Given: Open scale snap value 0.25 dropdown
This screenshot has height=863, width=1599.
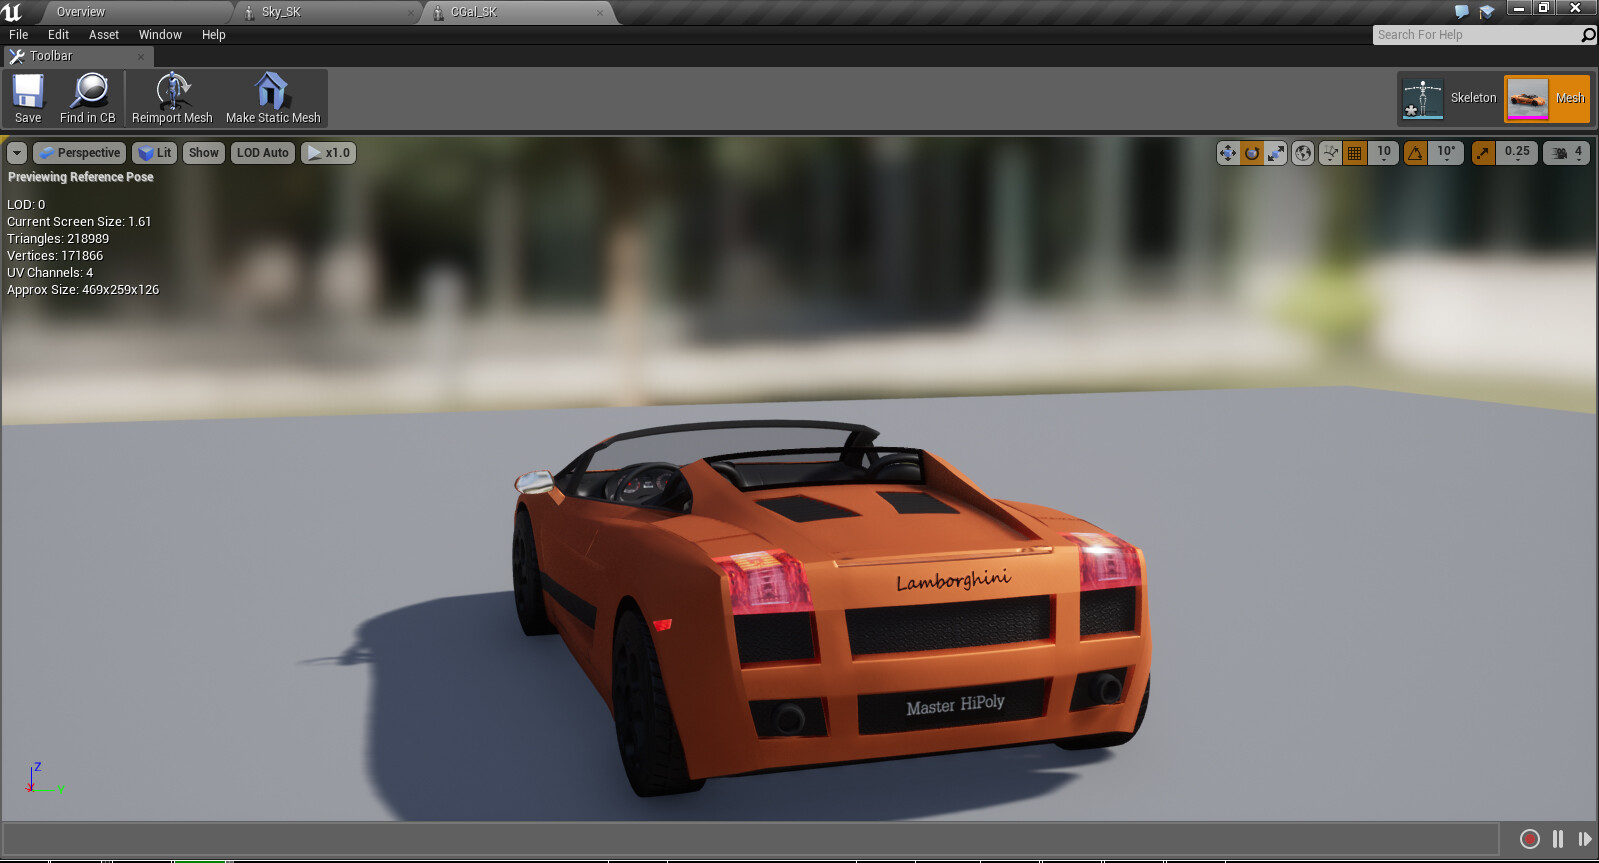Looking at the screenshot, I should point(1516,153).
